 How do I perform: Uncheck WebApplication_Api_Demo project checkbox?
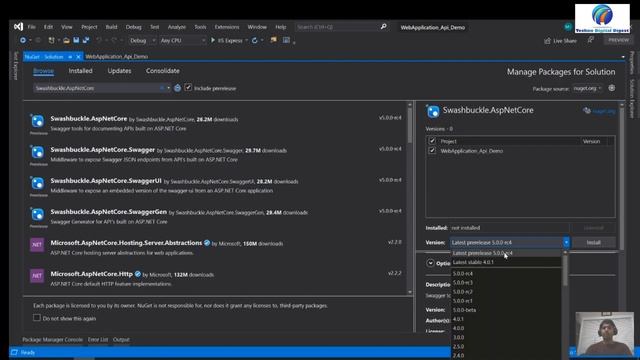point(432,151)
